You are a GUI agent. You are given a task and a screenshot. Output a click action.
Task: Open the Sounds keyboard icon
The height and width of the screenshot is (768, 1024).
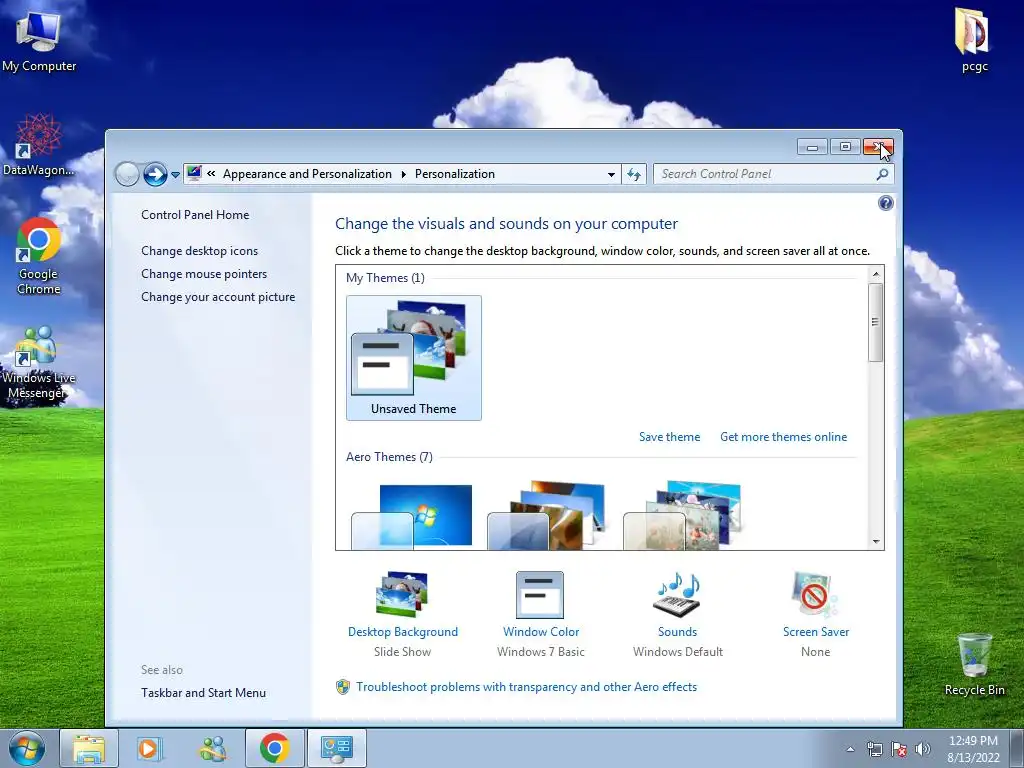click(x=677, y=594)
